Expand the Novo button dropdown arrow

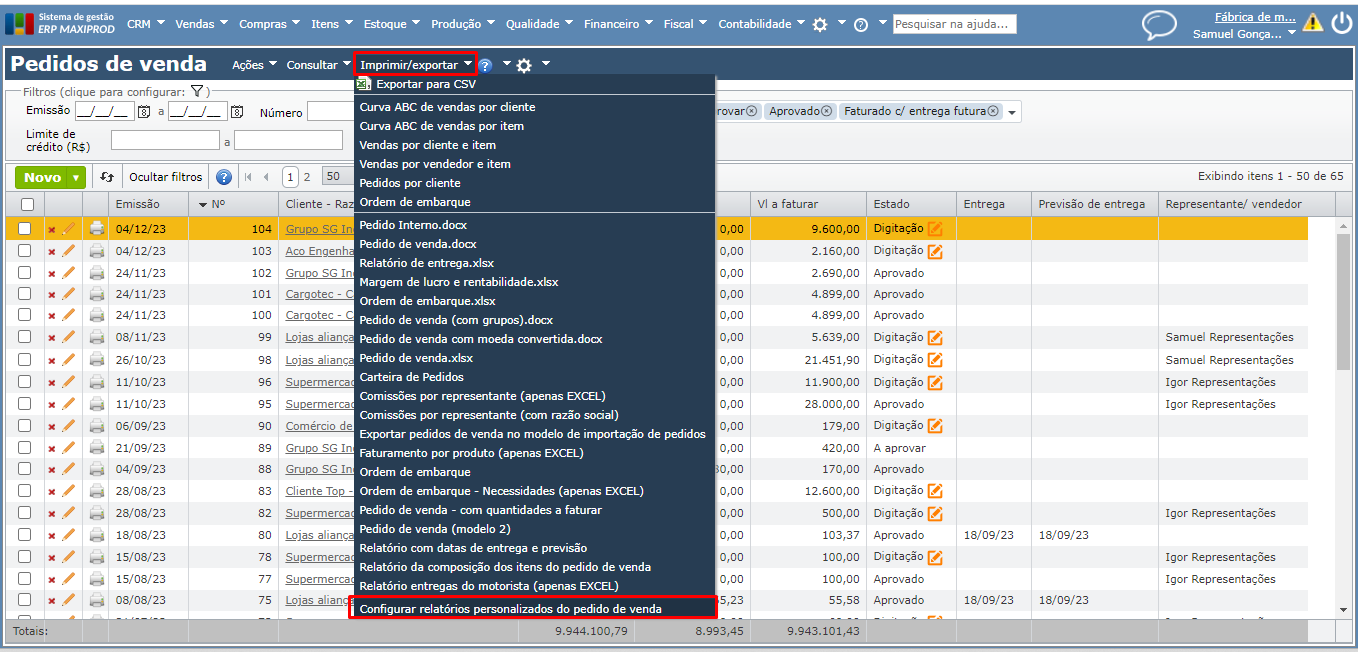[x=76, y=177]
